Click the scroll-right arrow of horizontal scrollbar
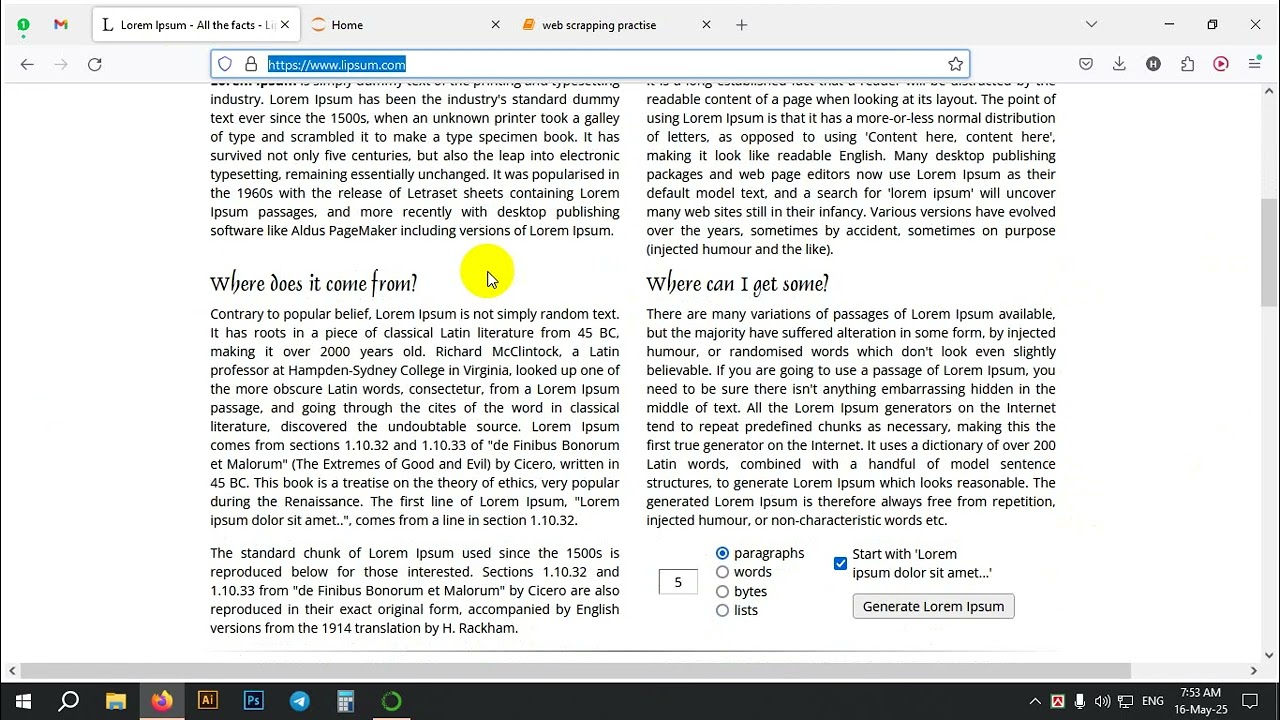1280x720 pixels. click(x=1253, y=670)
